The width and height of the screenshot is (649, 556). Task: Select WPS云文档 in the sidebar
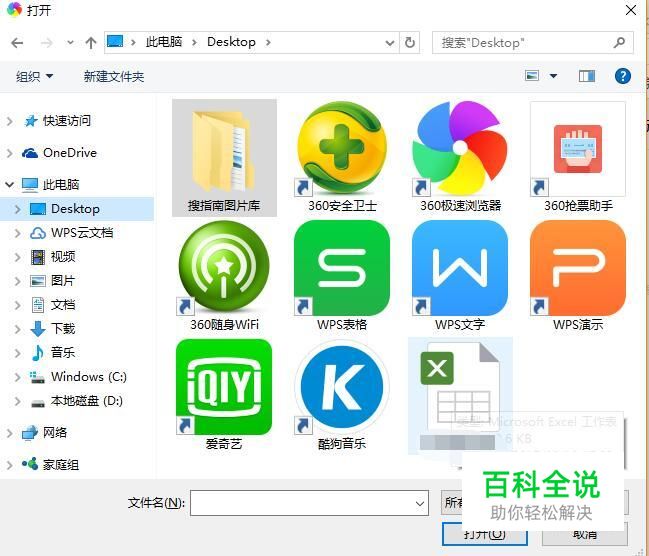pos(82,233)
